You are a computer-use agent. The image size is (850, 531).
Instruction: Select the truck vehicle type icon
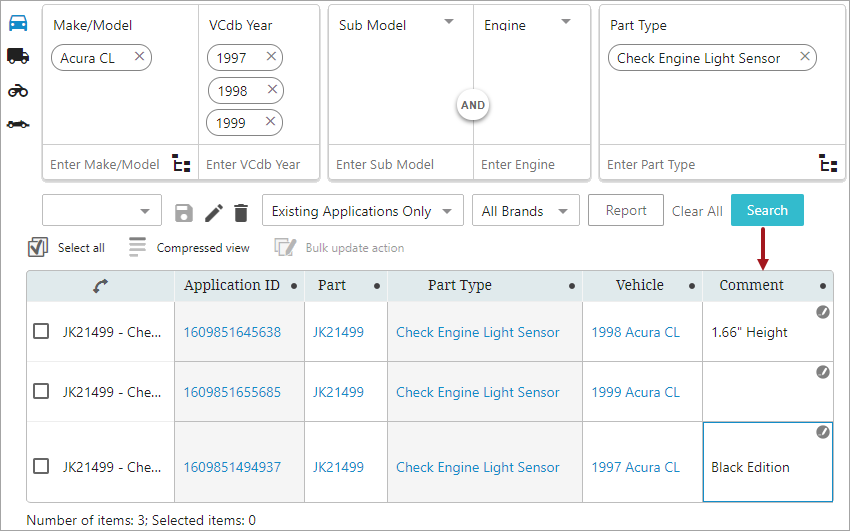pyautogui.click(x=18, y=56)
